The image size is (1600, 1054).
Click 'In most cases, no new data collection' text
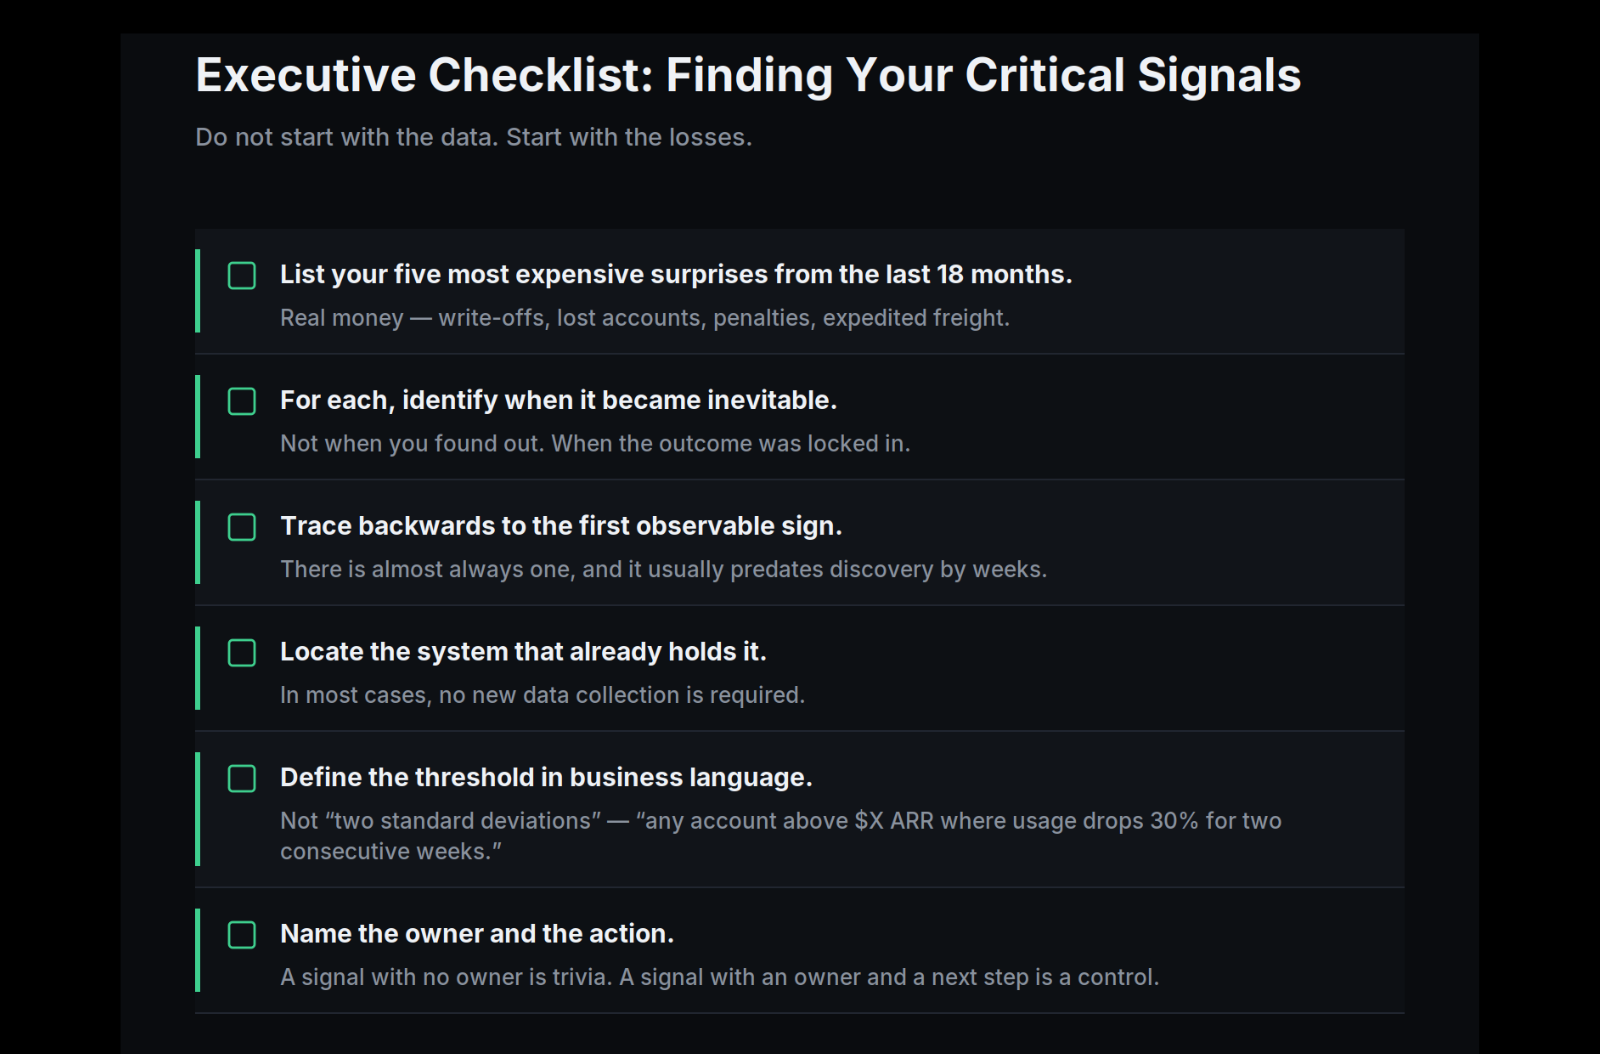[542, 695]
